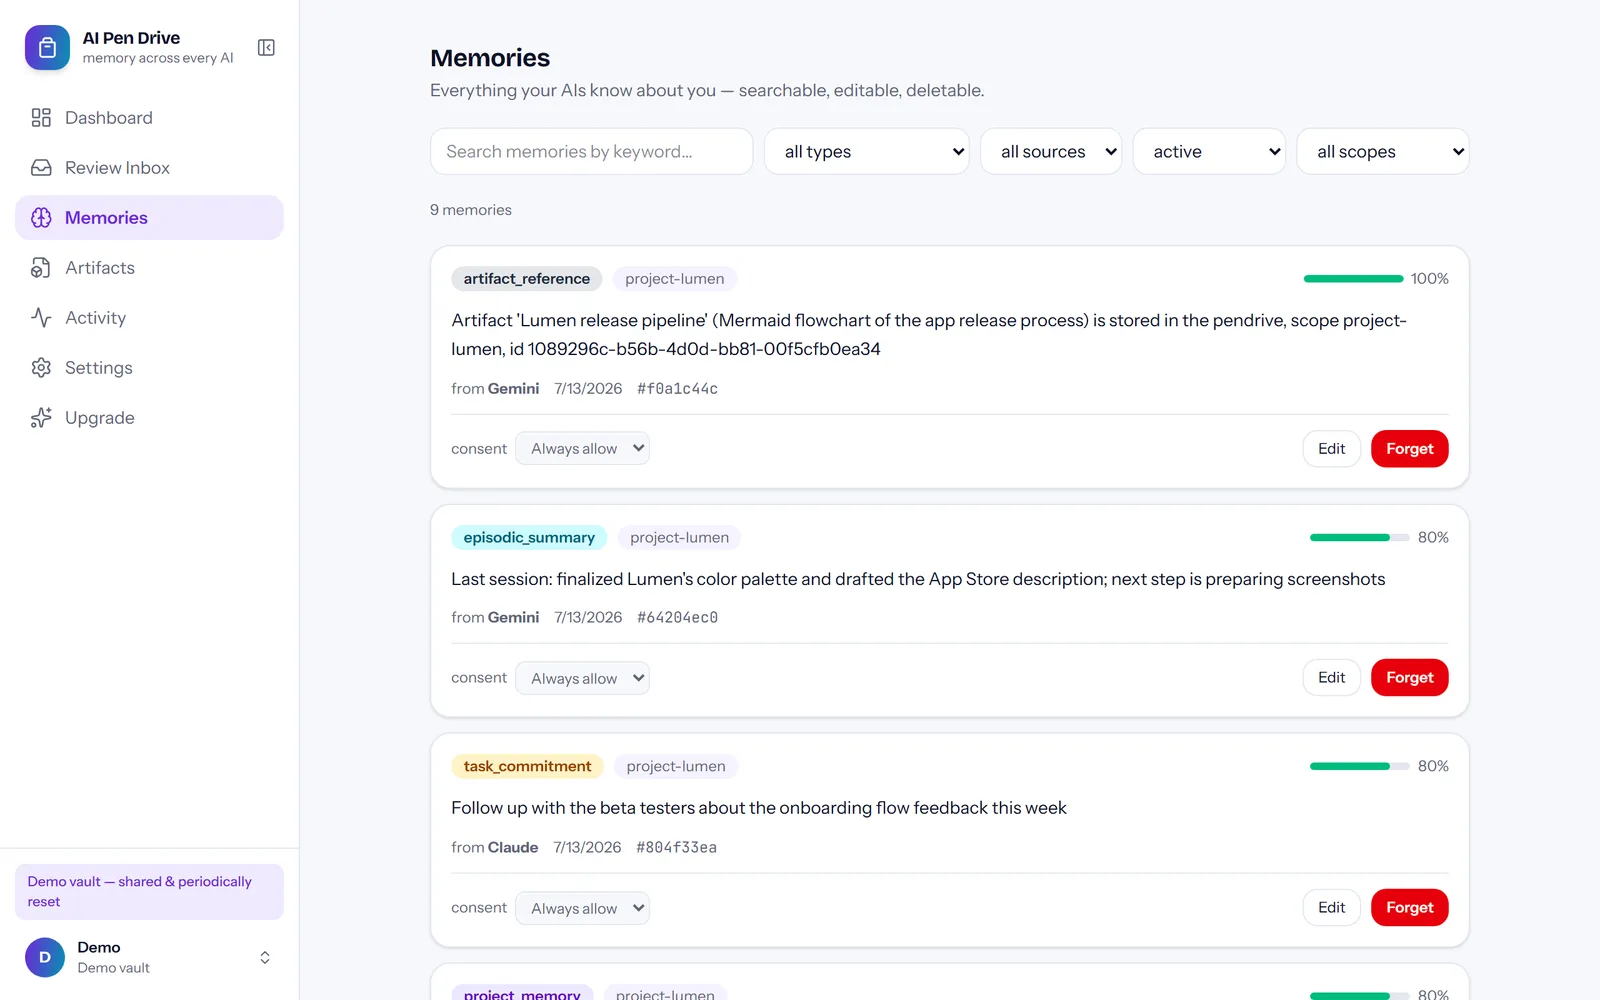Open the all scopes filter dropdown
Viewport: 1600px width, 1000px height.
1382,152
